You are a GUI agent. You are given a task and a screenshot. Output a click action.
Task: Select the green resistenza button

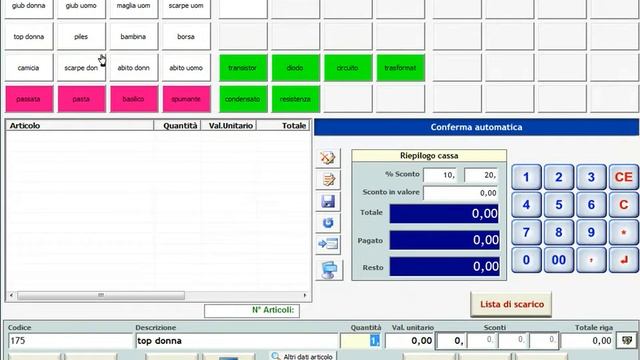(x=296, y=99)
